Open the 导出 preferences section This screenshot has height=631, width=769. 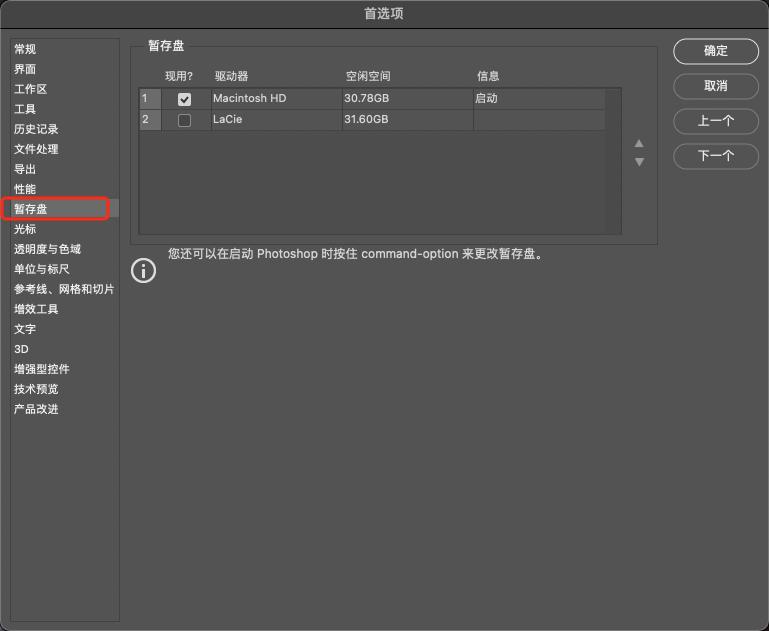(x=25, y=169)
